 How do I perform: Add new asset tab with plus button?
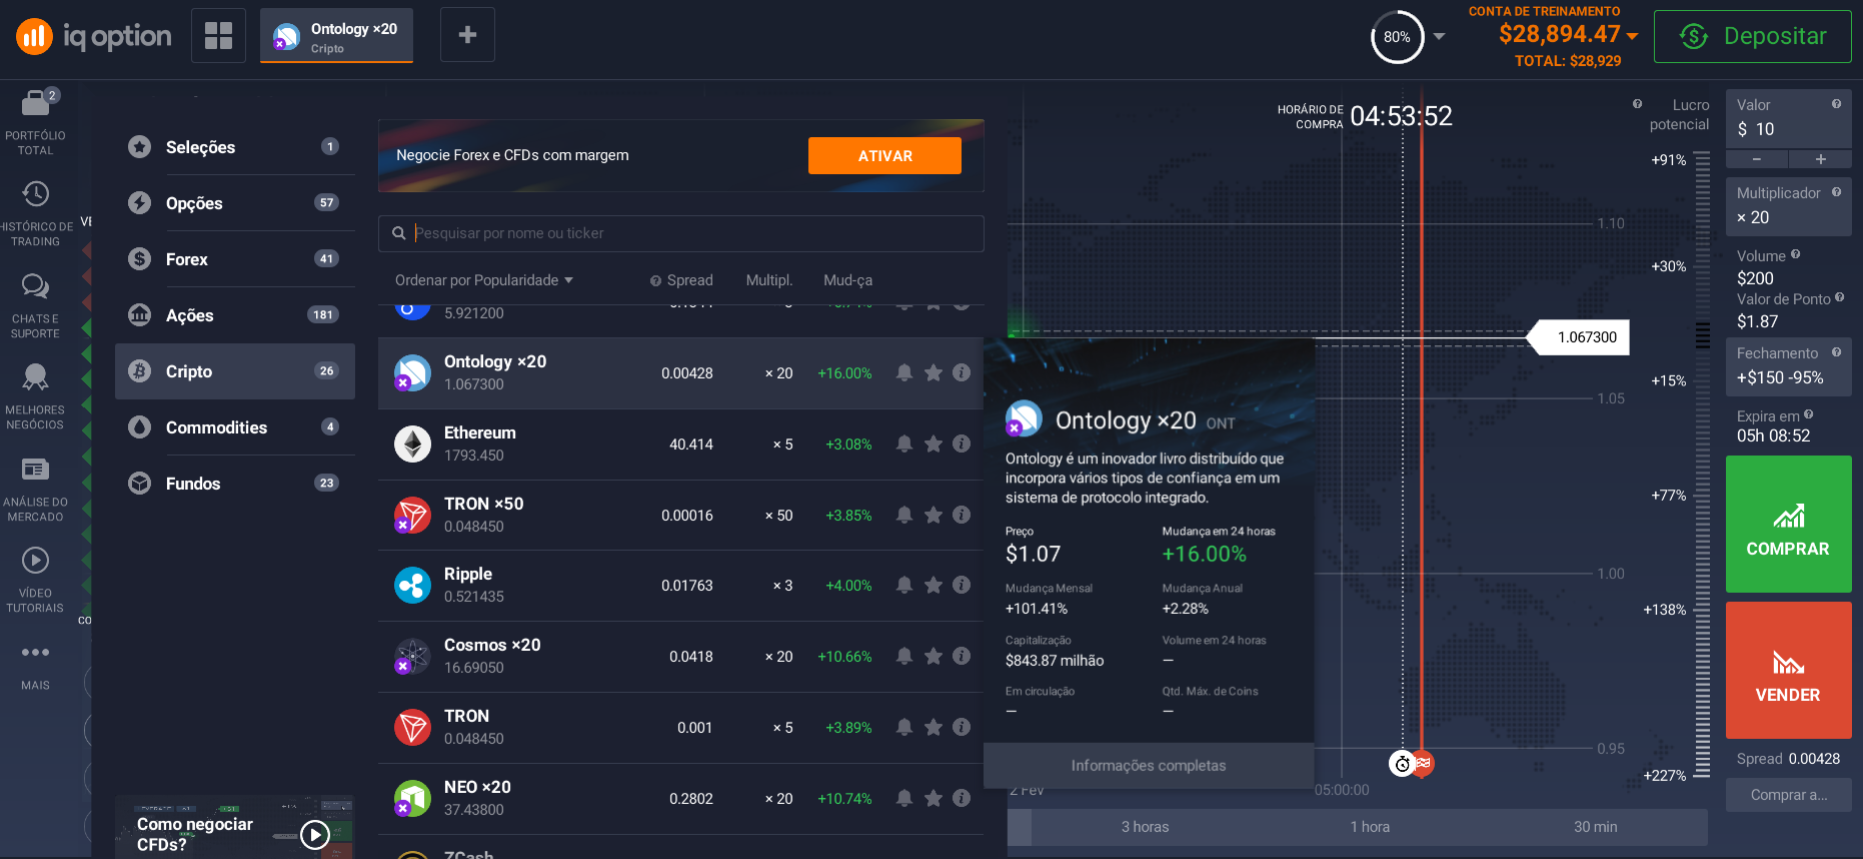click(467, 36)
